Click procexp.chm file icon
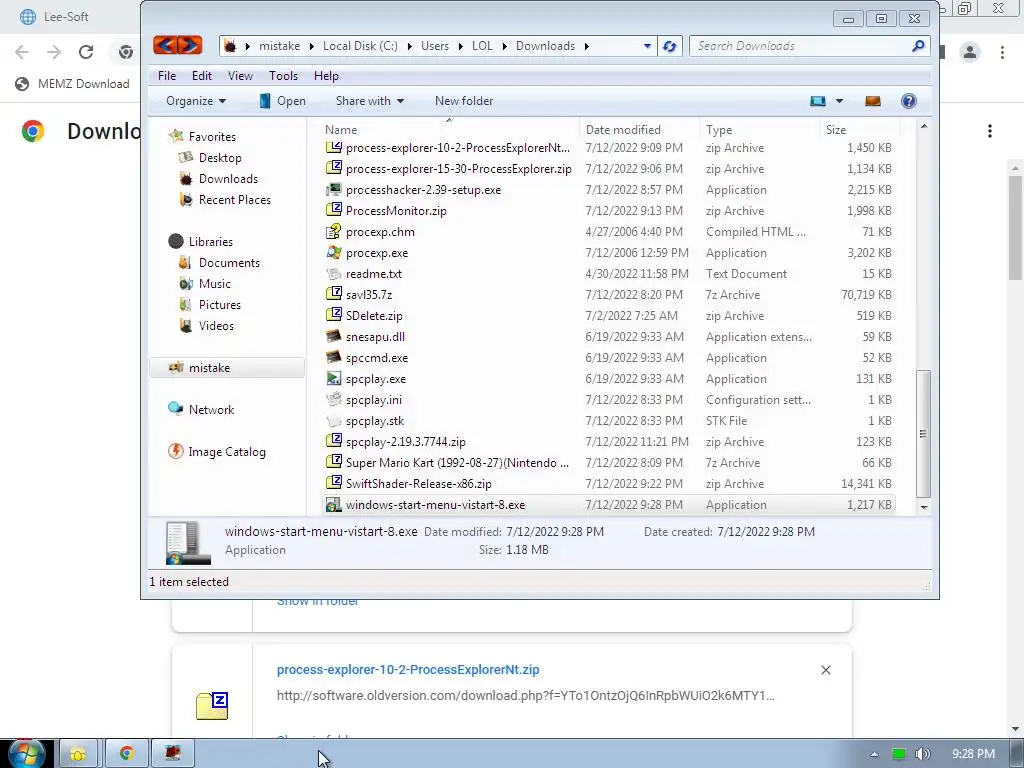This screenshot has height=768, width=1024. [334, 231]
